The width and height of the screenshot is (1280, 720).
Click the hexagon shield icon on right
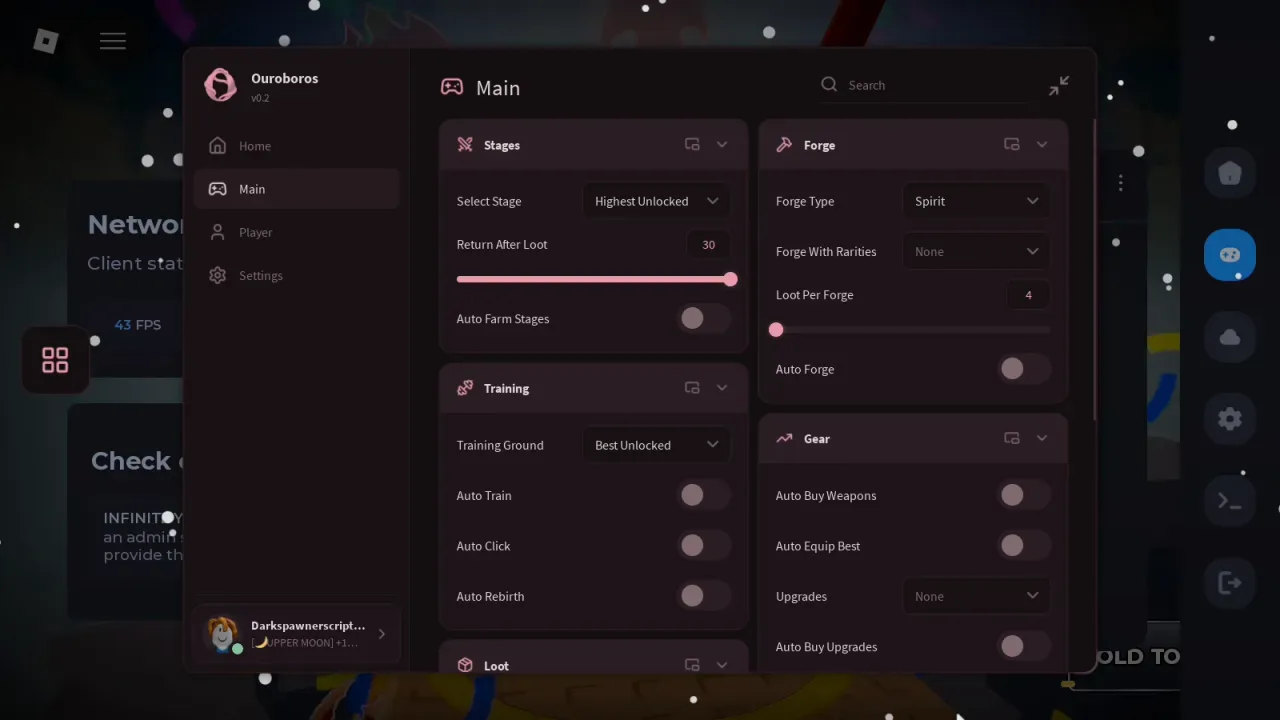point(1230,173)
